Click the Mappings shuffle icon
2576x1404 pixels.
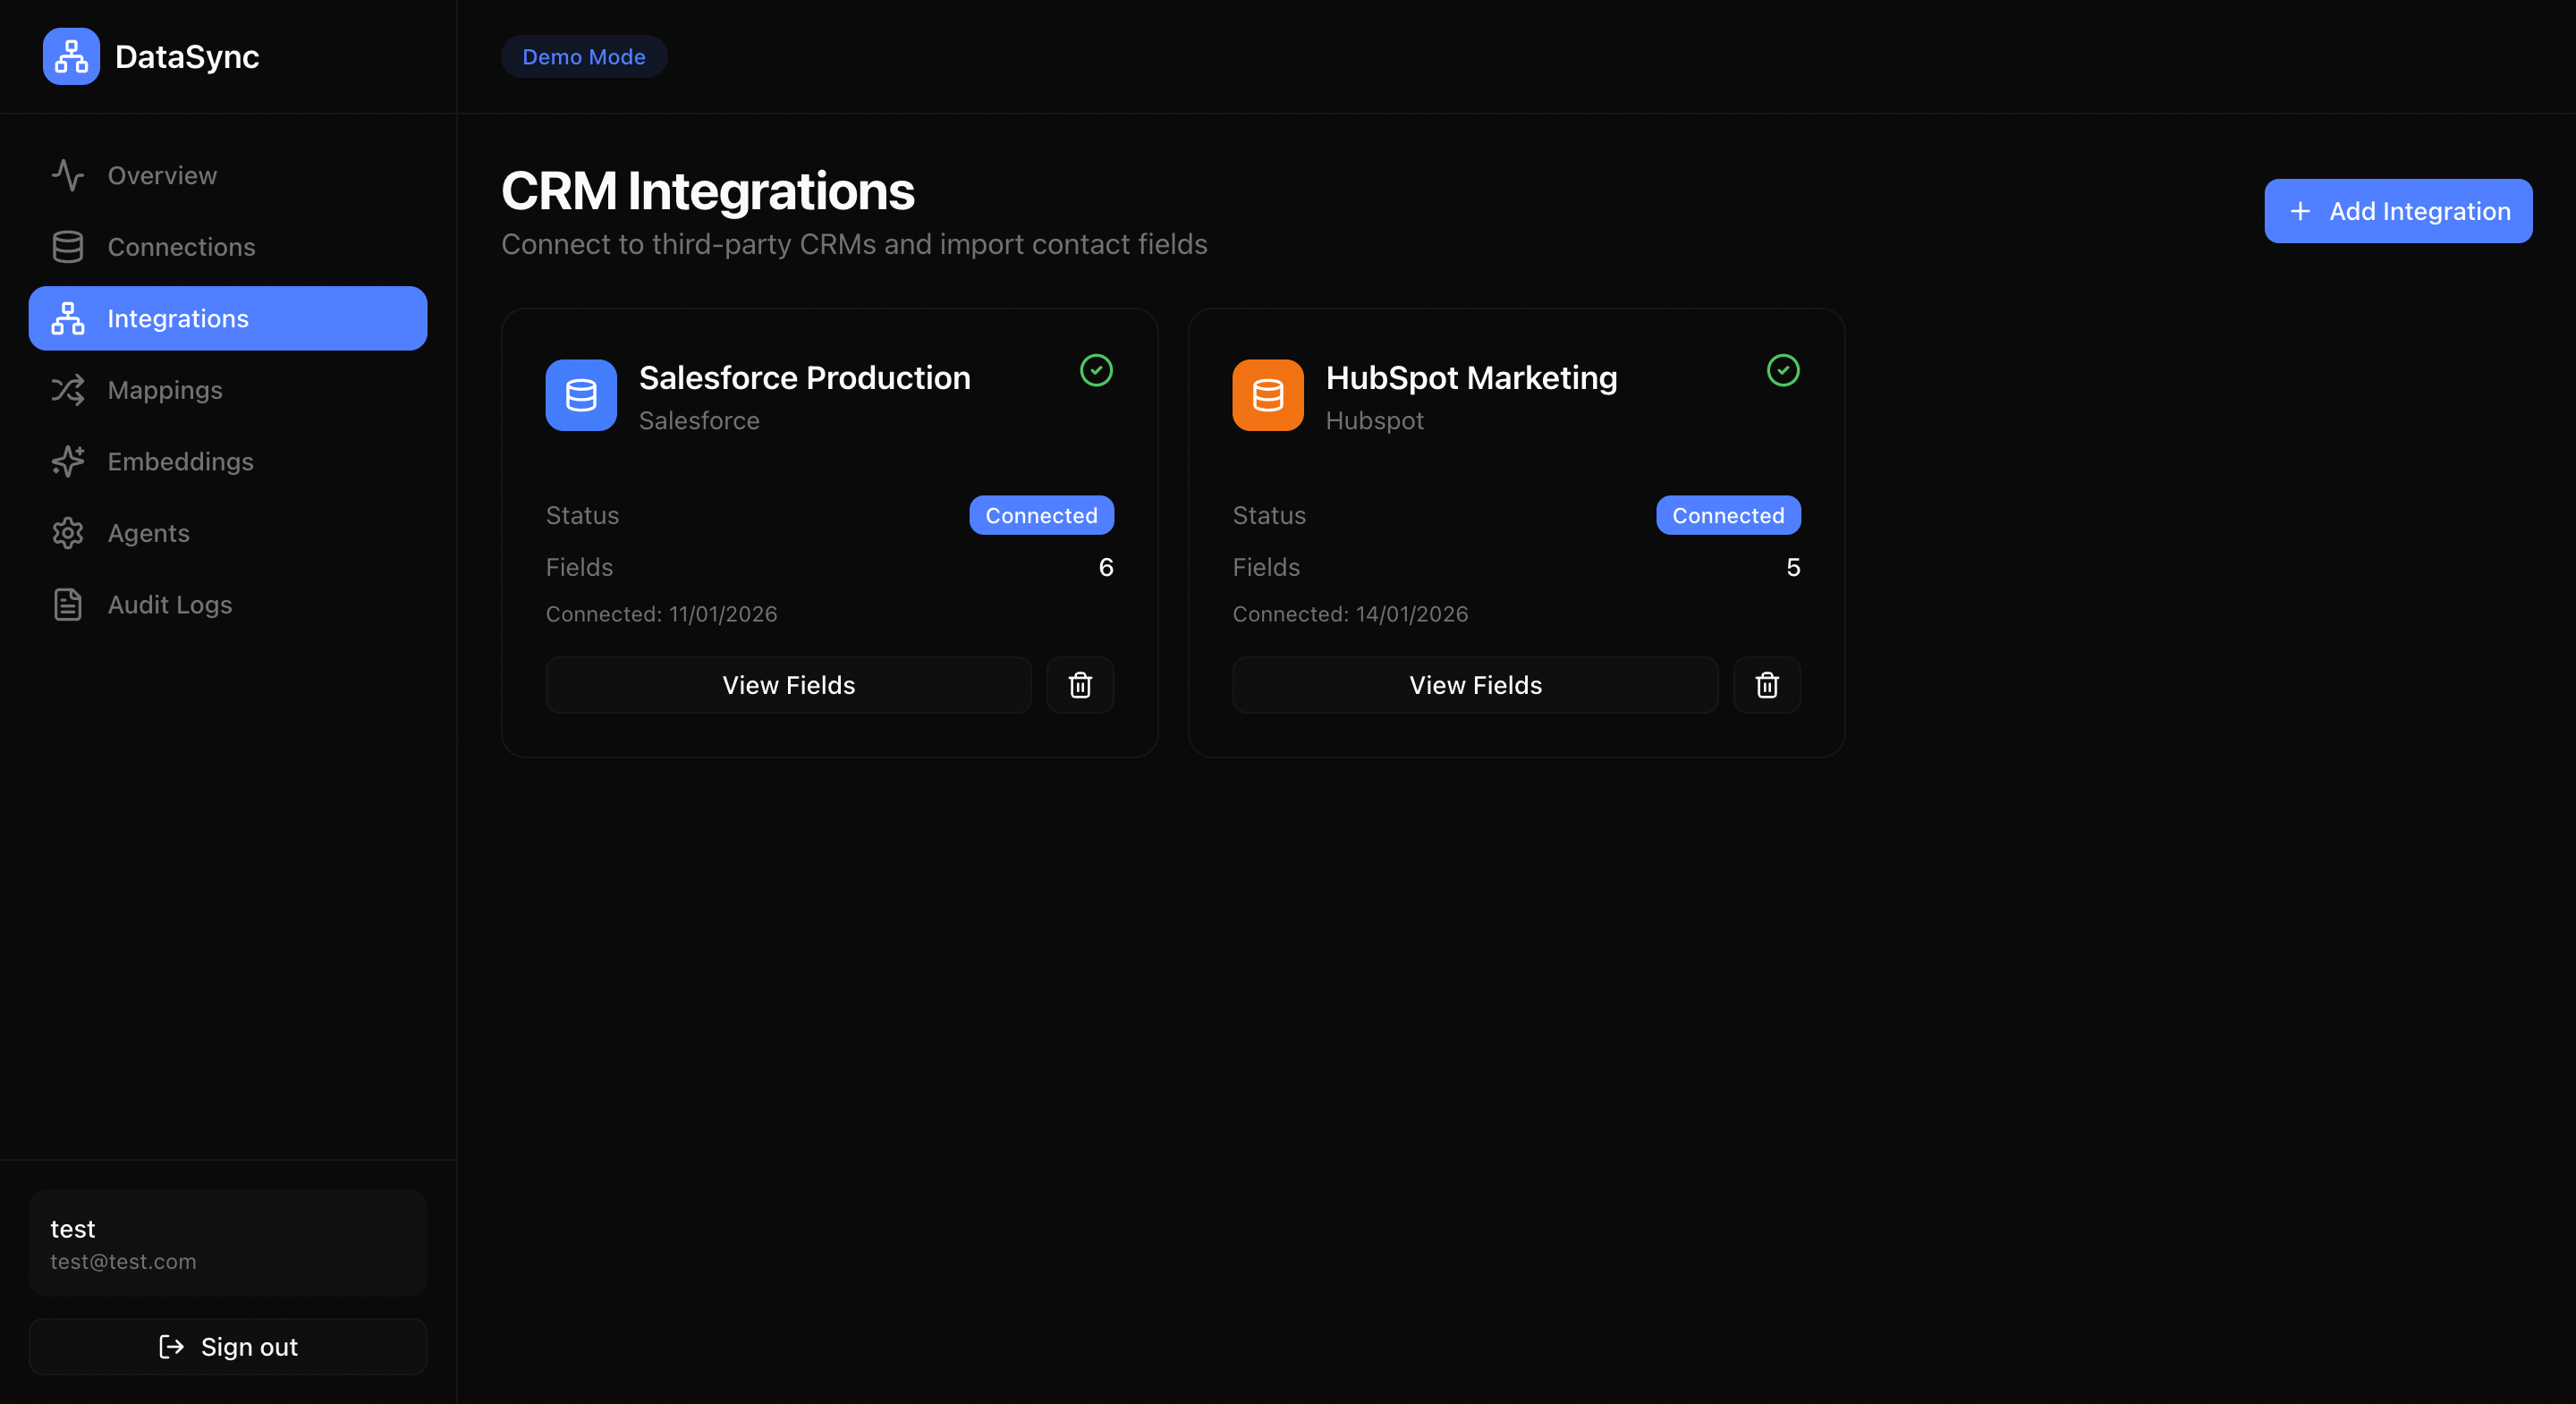click(68, 389)
